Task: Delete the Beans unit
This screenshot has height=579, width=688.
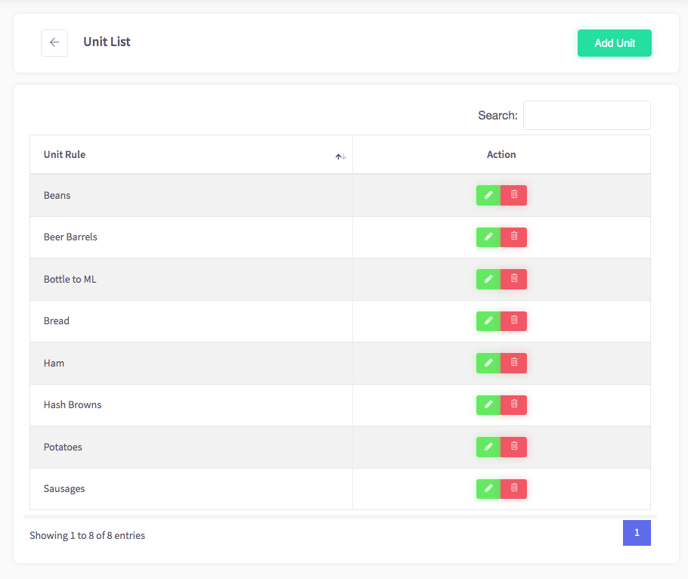Action: click(x=514, y=195)
